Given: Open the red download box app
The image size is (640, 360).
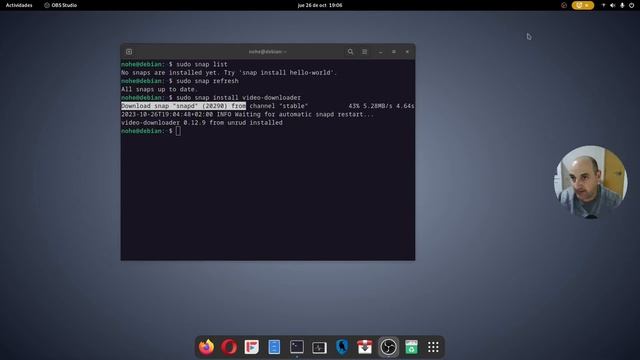Looking at the screenshot, I should tap(364, 347).
